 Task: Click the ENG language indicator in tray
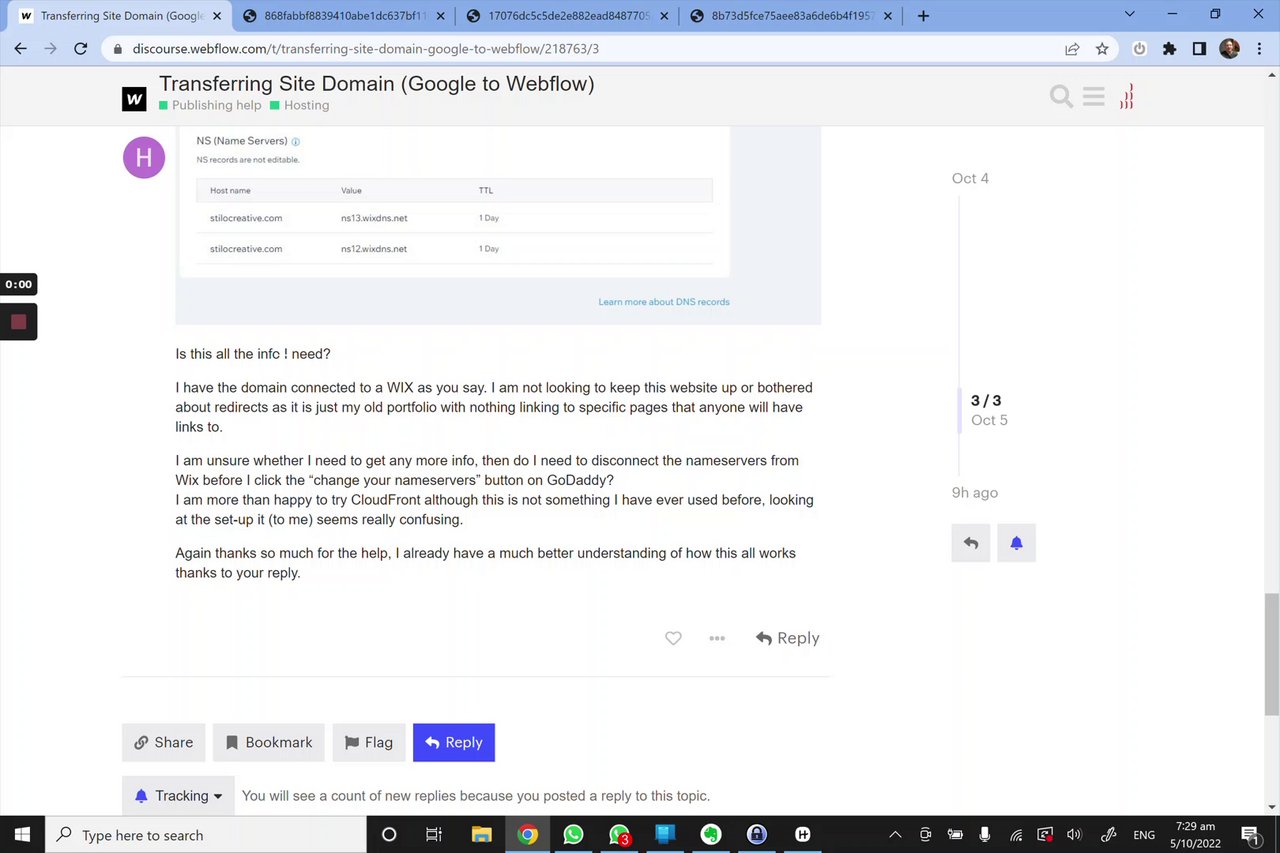(1143, 835)
